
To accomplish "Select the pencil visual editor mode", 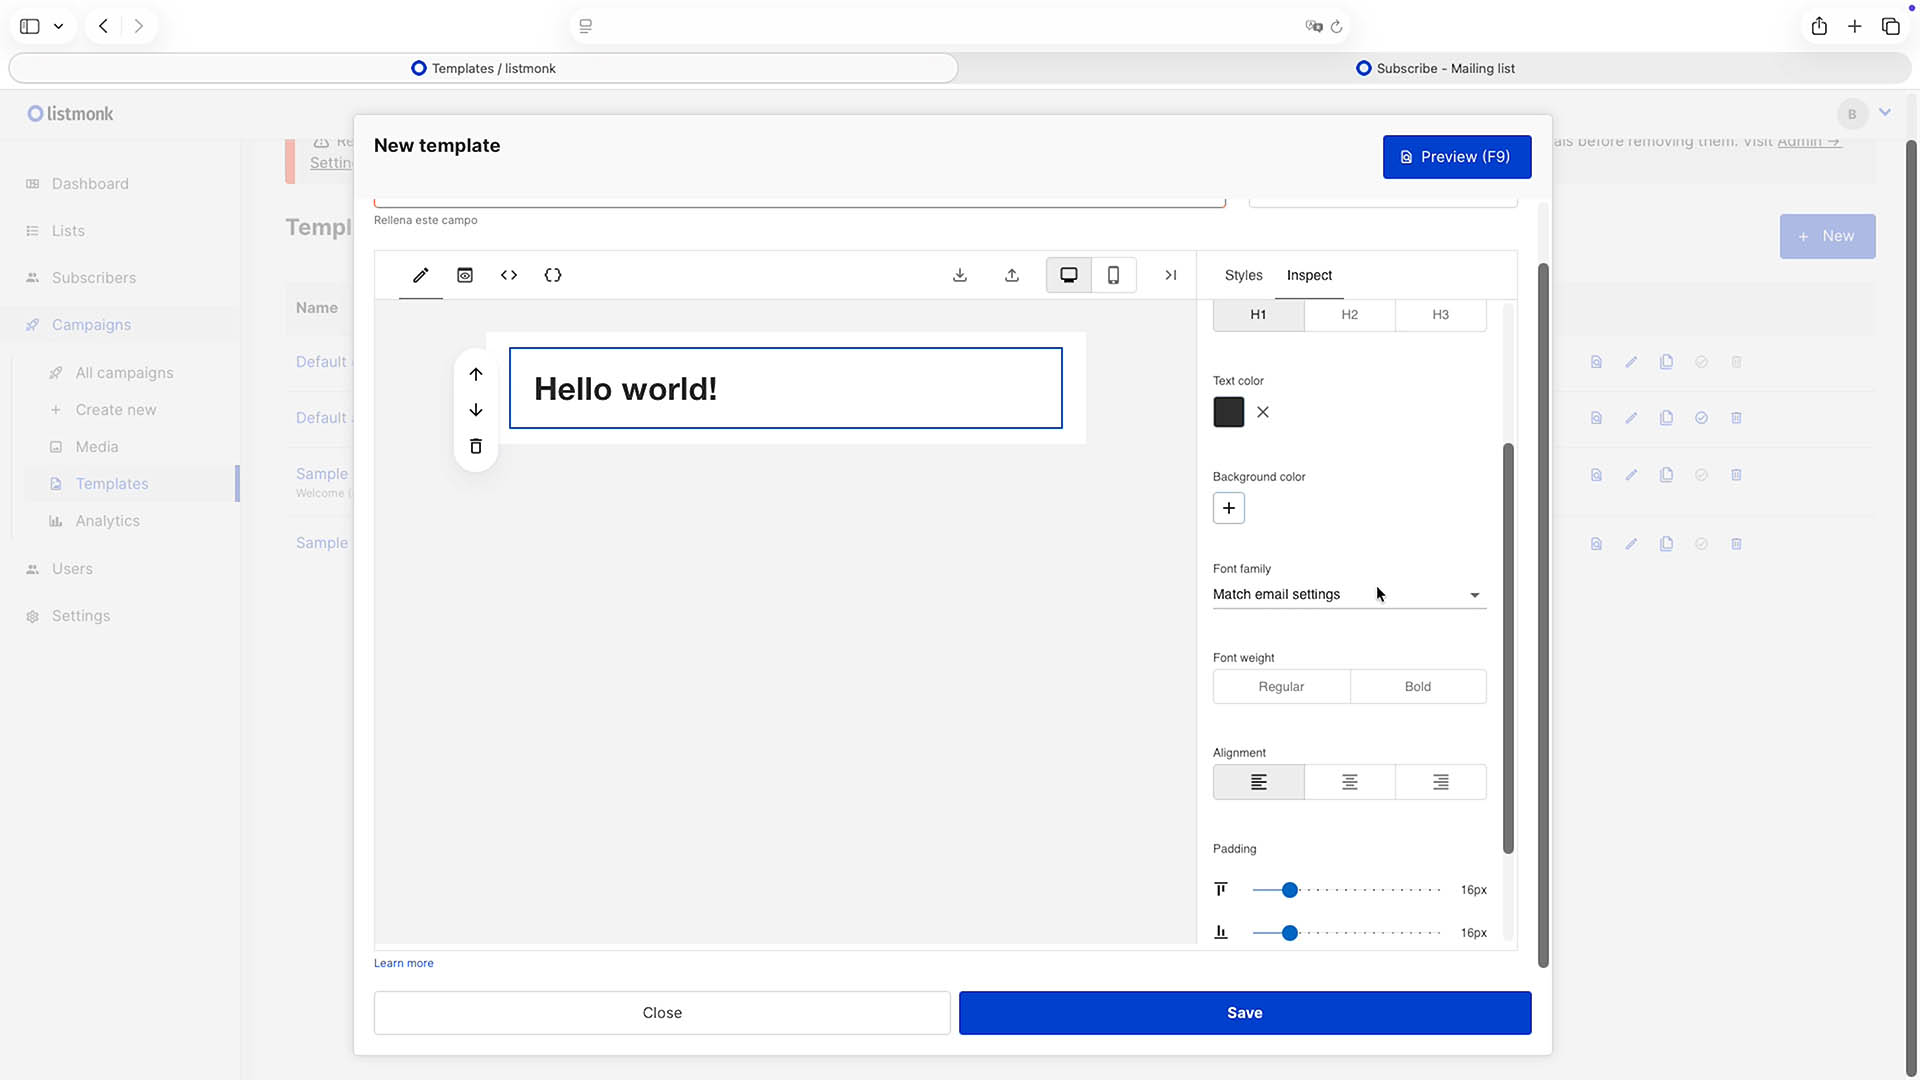I will (x=420, y=275).
